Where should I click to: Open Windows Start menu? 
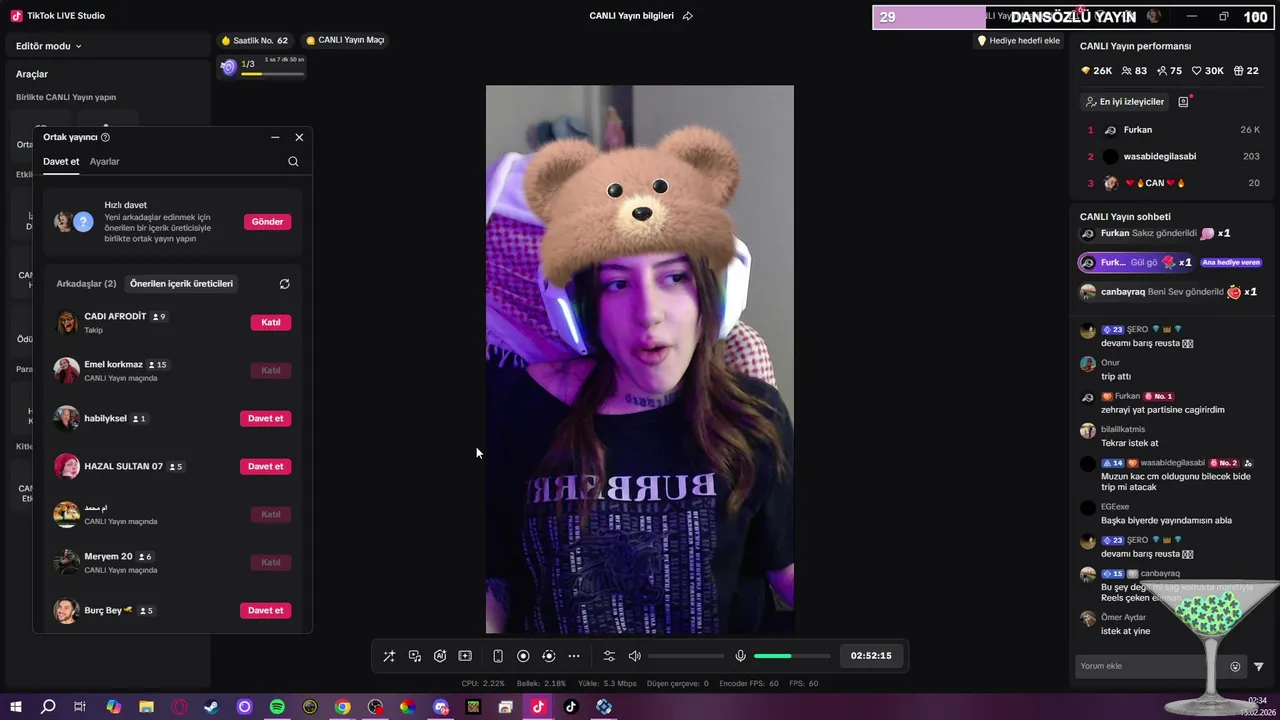coord(15,707)
